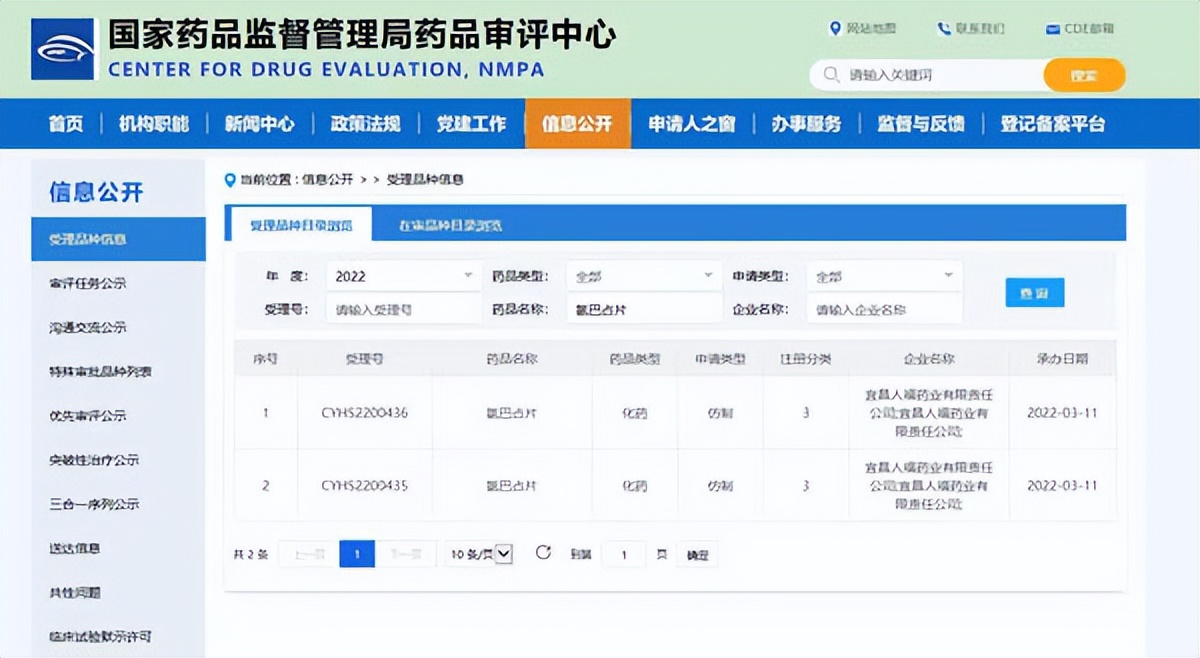Viewport: 1200px width, 658px height.
Task: Click the phone icon beside 联系我们
Action: (944, 29)
